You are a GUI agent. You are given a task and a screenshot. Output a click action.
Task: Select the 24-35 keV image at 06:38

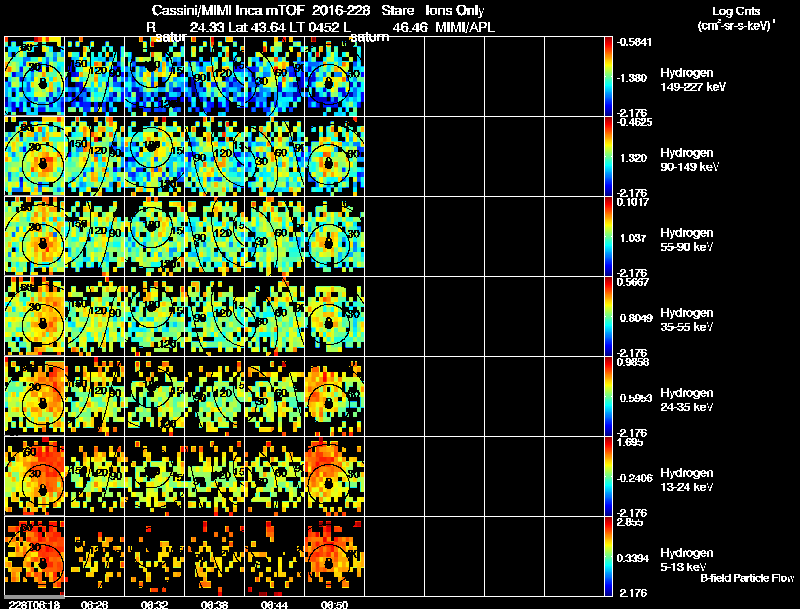[x=215, y=397]
